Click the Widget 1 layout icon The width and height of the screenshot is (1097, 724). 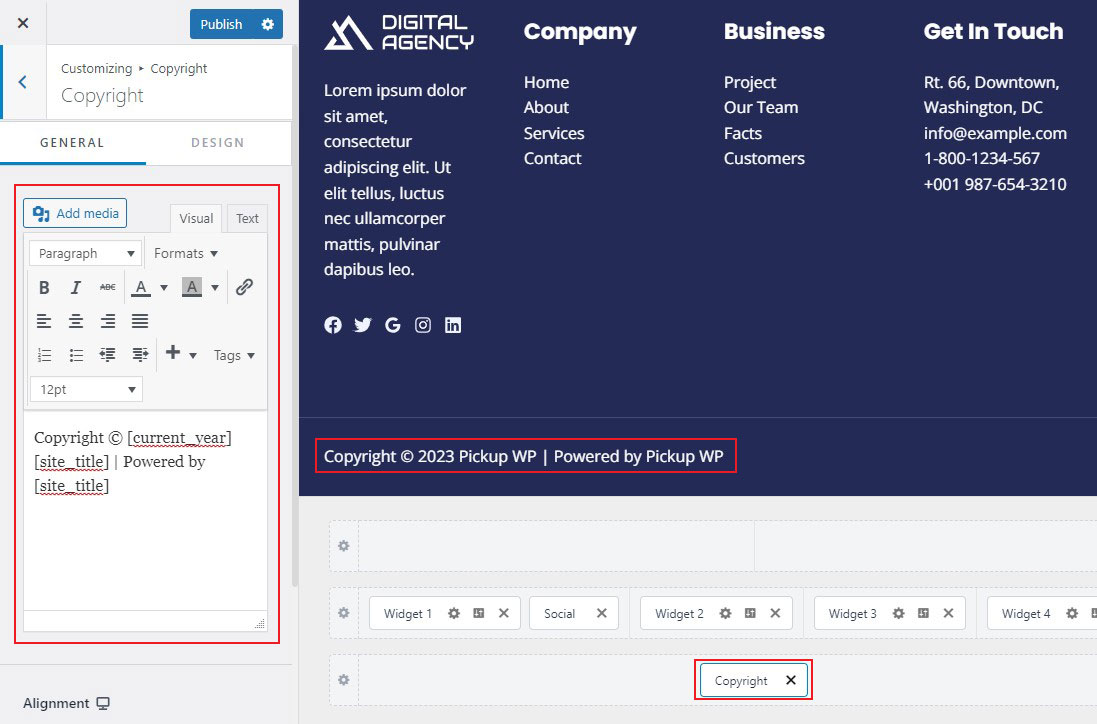click(479, 613)
